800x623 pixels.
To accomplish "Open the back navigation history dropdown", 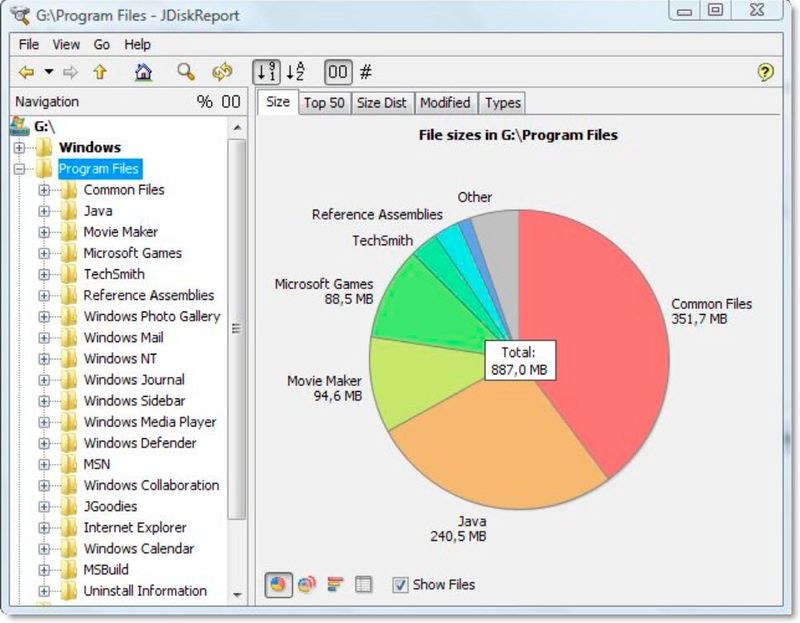I will tap(48, 72).
